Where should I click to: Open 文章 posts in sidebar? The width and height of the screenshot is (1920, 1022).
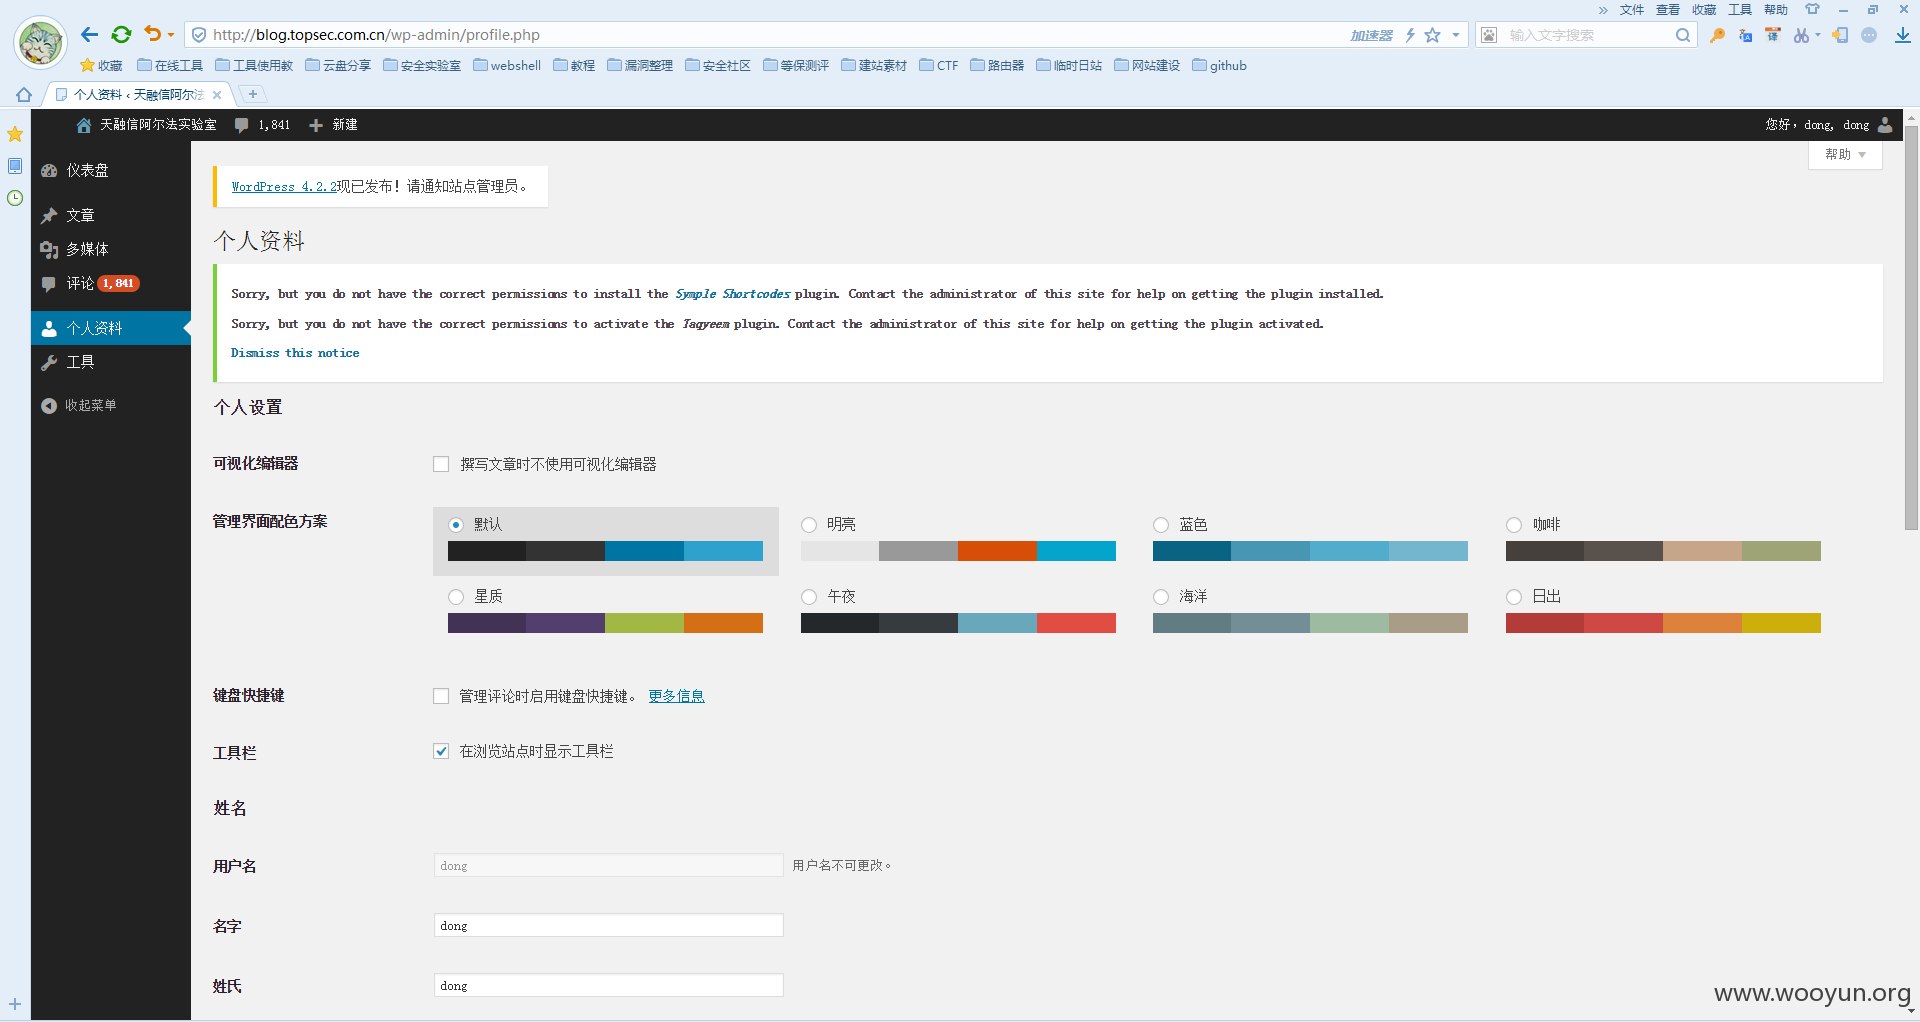111,215
